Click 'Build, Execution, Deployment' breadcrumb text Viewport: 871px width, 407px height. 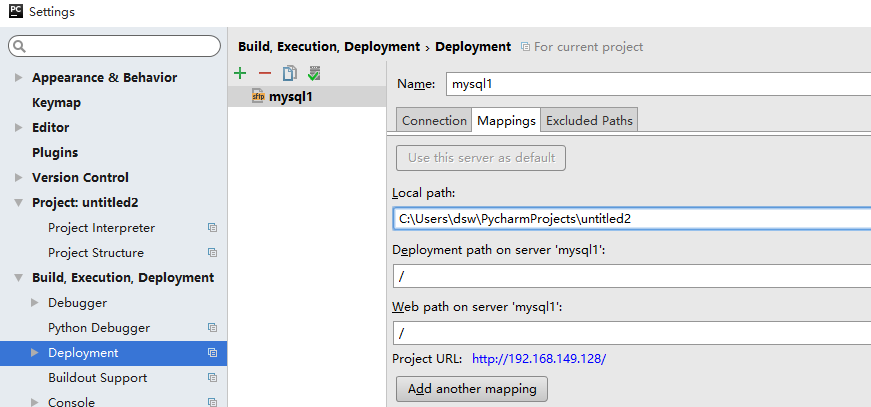pos(329,47)
